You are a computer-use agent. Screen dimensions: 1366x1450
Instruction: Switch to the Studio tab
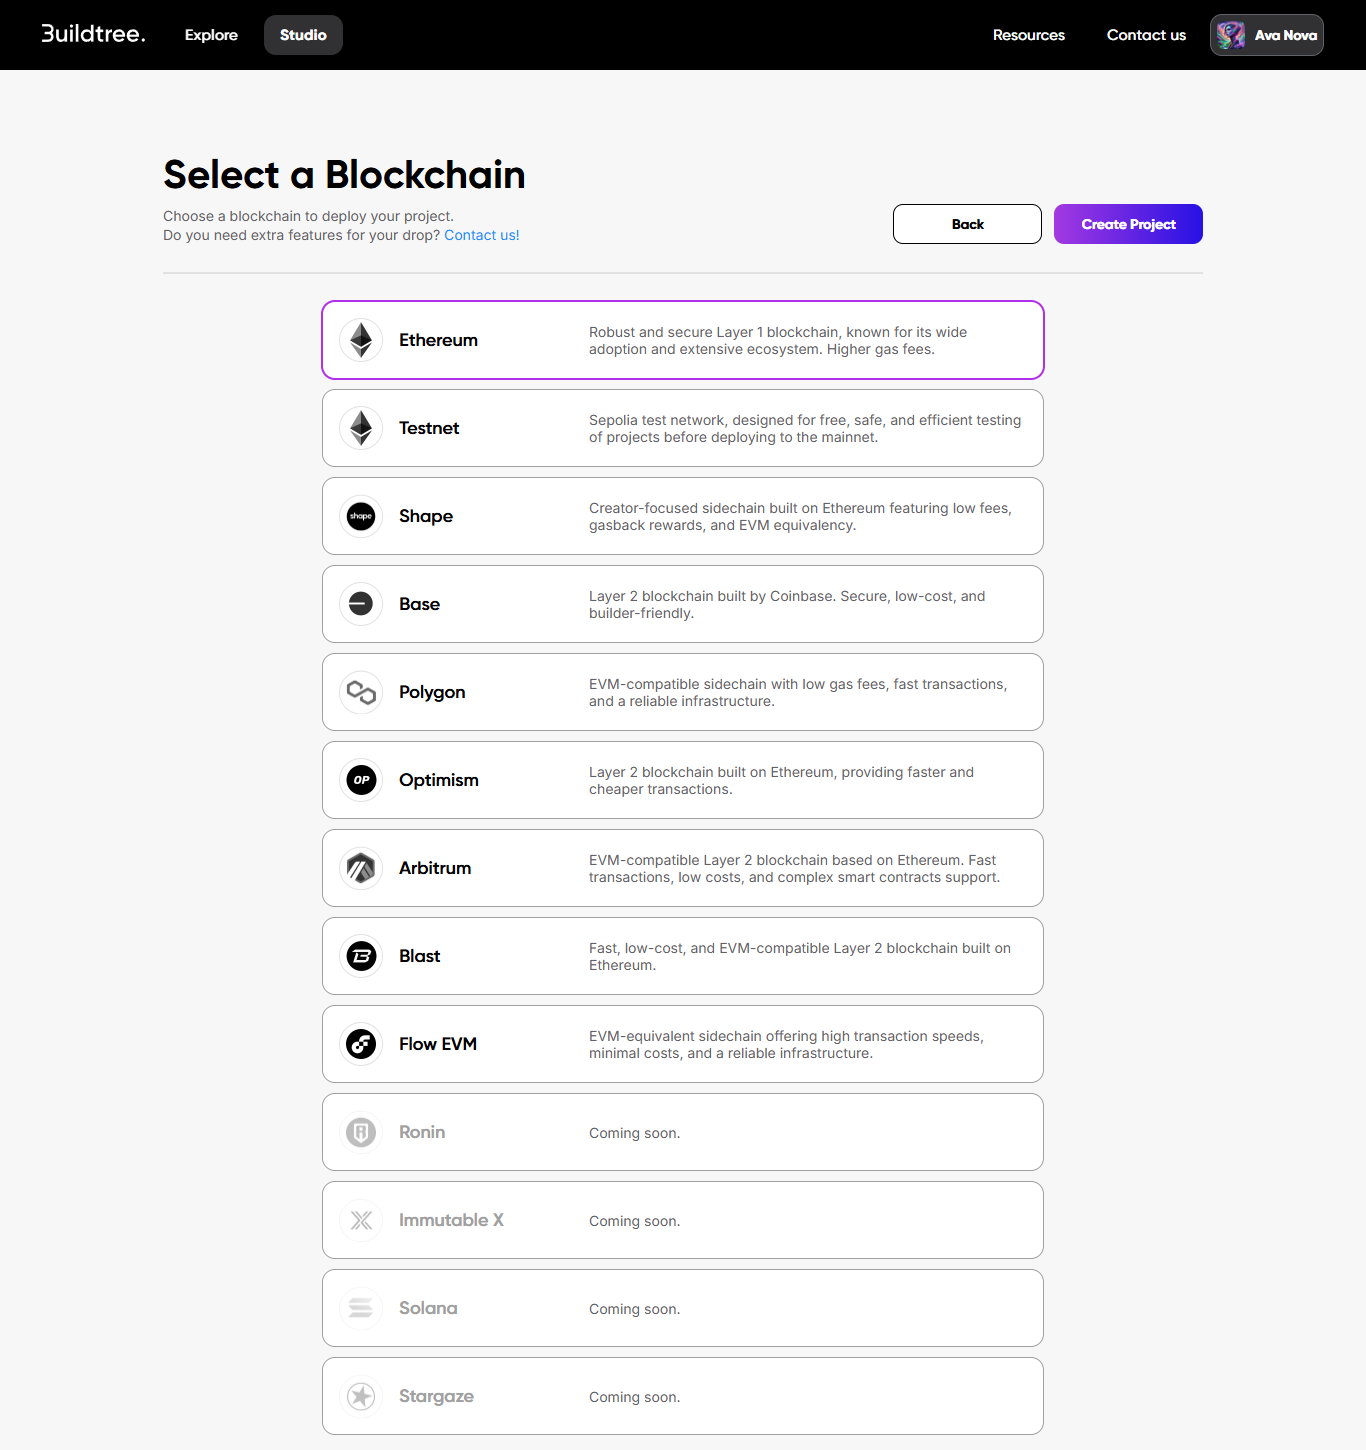click(303, 35)
